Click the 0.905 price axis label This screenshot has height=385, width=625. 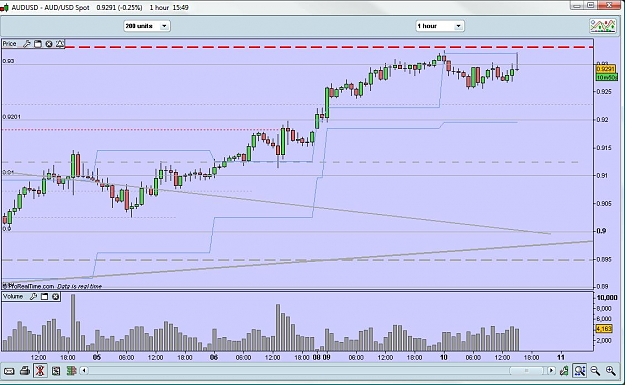click(603, 204)
